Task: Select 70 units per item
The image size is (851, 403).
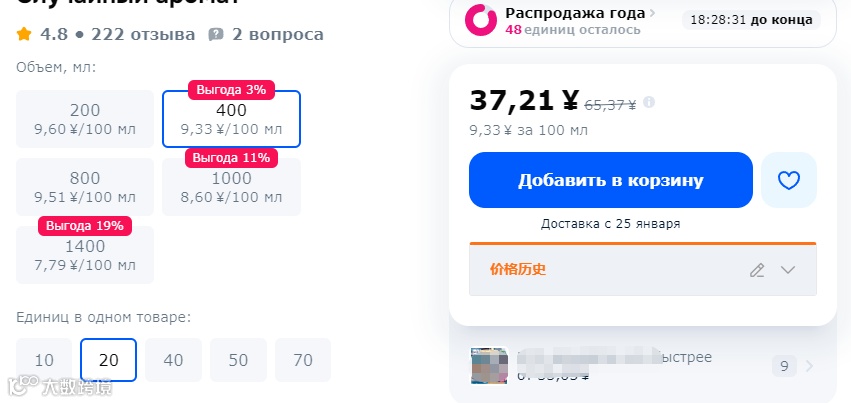Action: point(303,360)
